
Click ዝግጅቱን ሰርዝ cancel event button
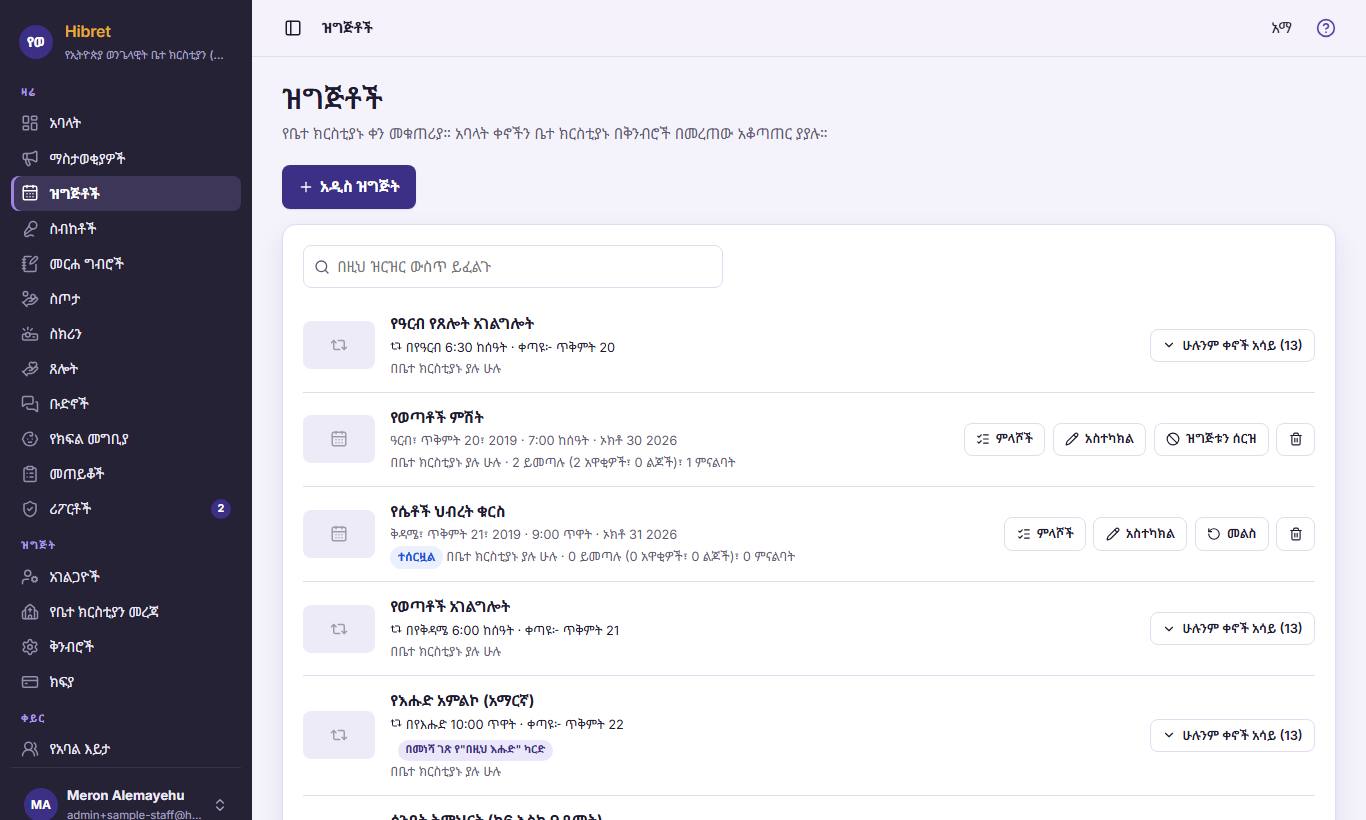coord(1212,439)
